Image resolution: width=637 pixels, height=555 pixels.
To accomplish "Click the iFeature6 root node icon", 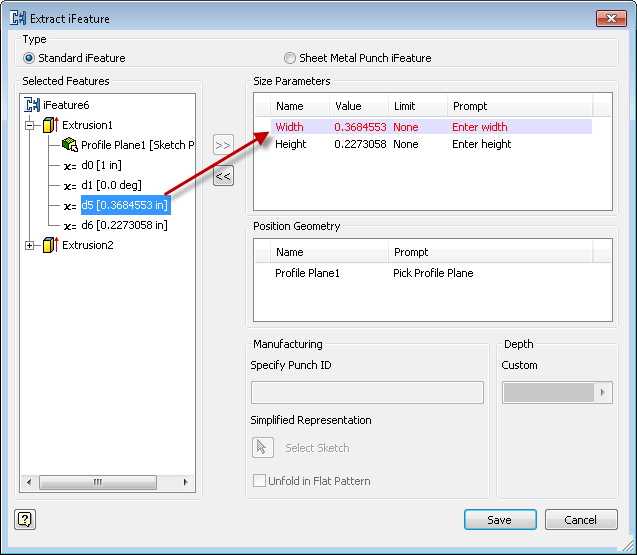I will pos(31,105).
